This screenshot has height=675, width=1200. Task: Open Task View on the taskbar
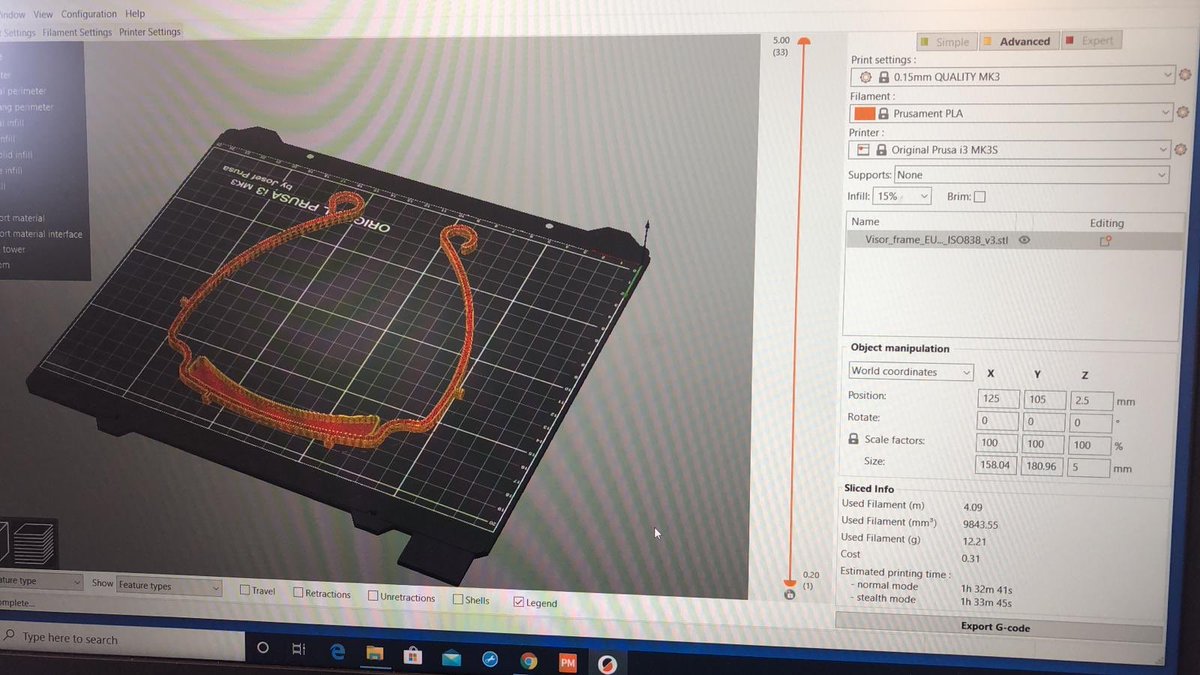[298, 649]
